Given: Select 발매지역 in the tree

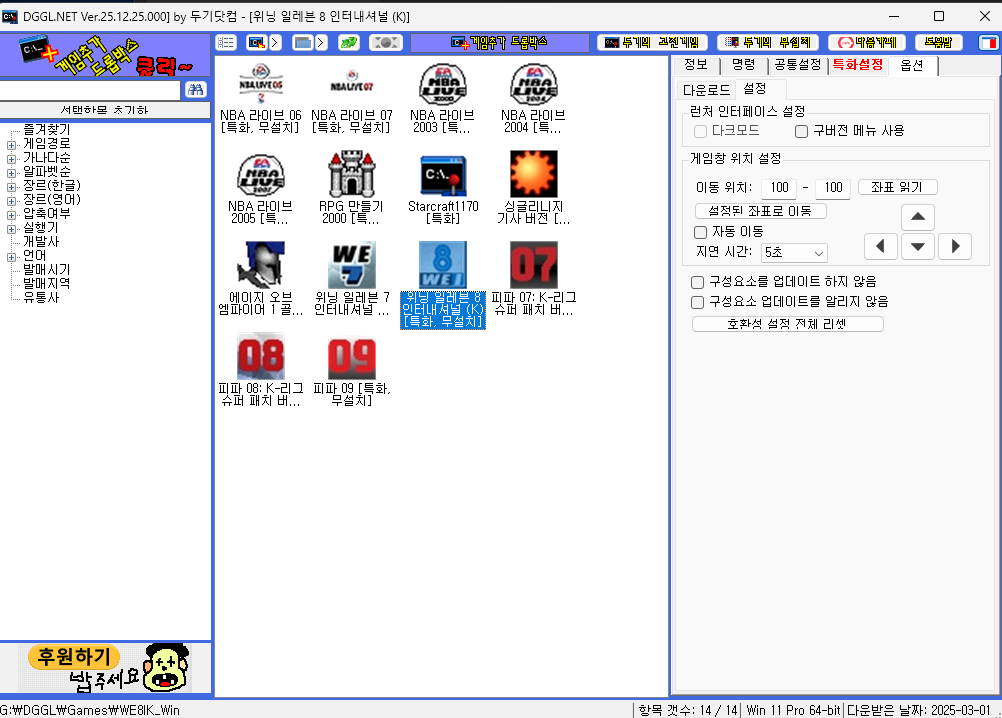Looking at the screenshot, I should pyautogui.click(x=47, y=284).
